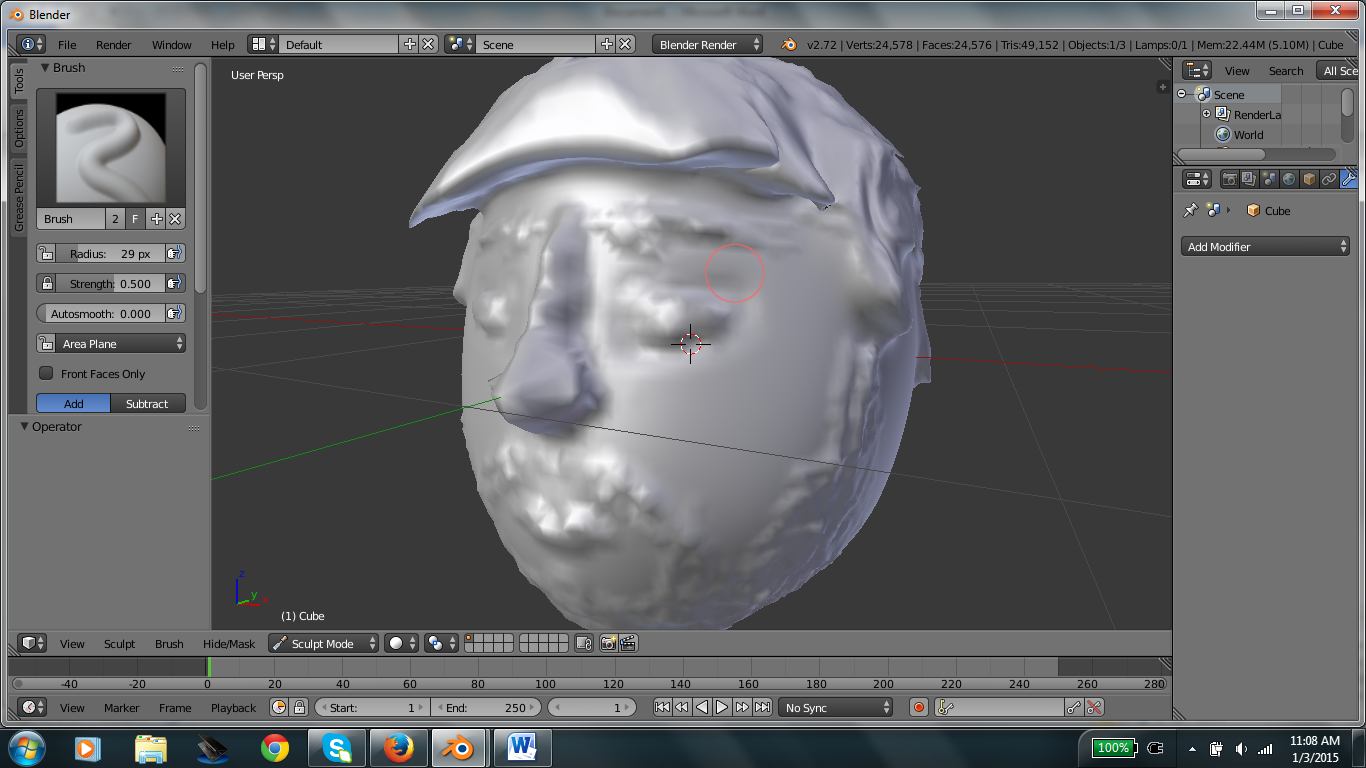1366x768 pixels.
Task: Open the Hide/Mask menu
Action: (x=229, y=644)
